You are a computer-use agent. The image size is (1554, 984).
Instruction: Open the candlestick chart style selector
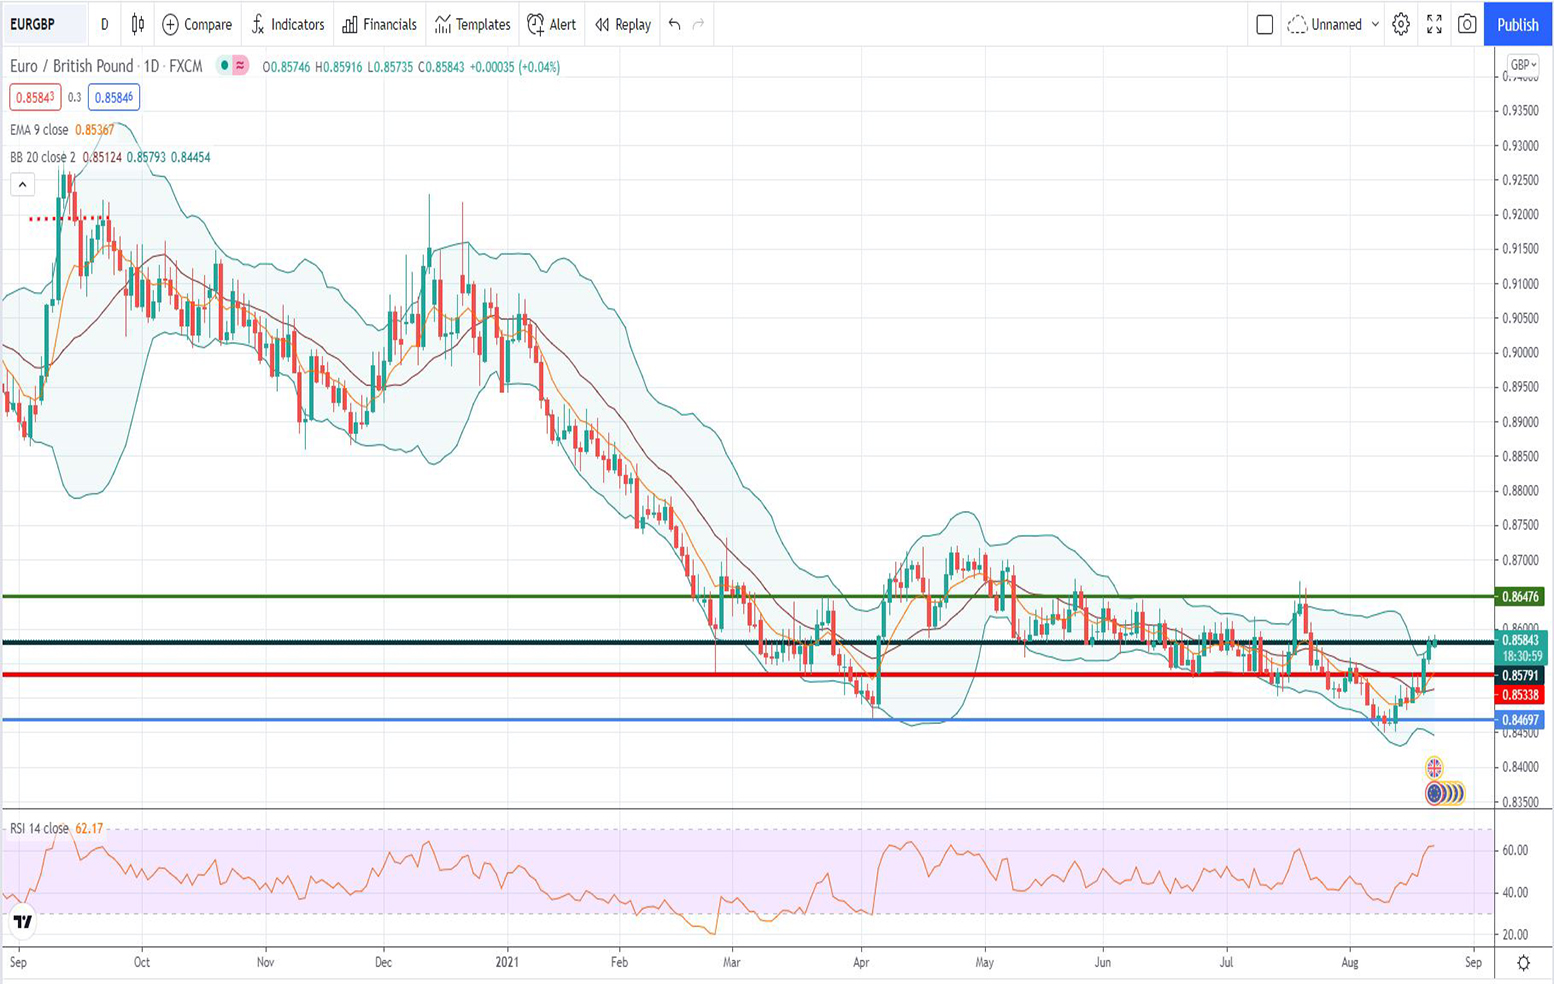point(138,24)
